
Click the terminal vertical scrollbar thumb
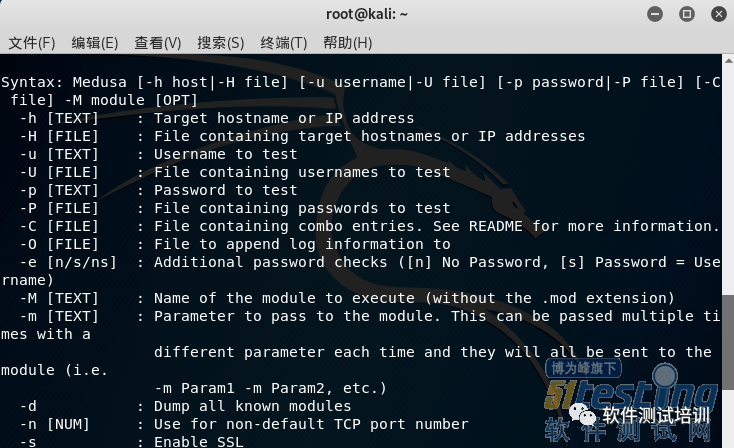click(728, 342)
